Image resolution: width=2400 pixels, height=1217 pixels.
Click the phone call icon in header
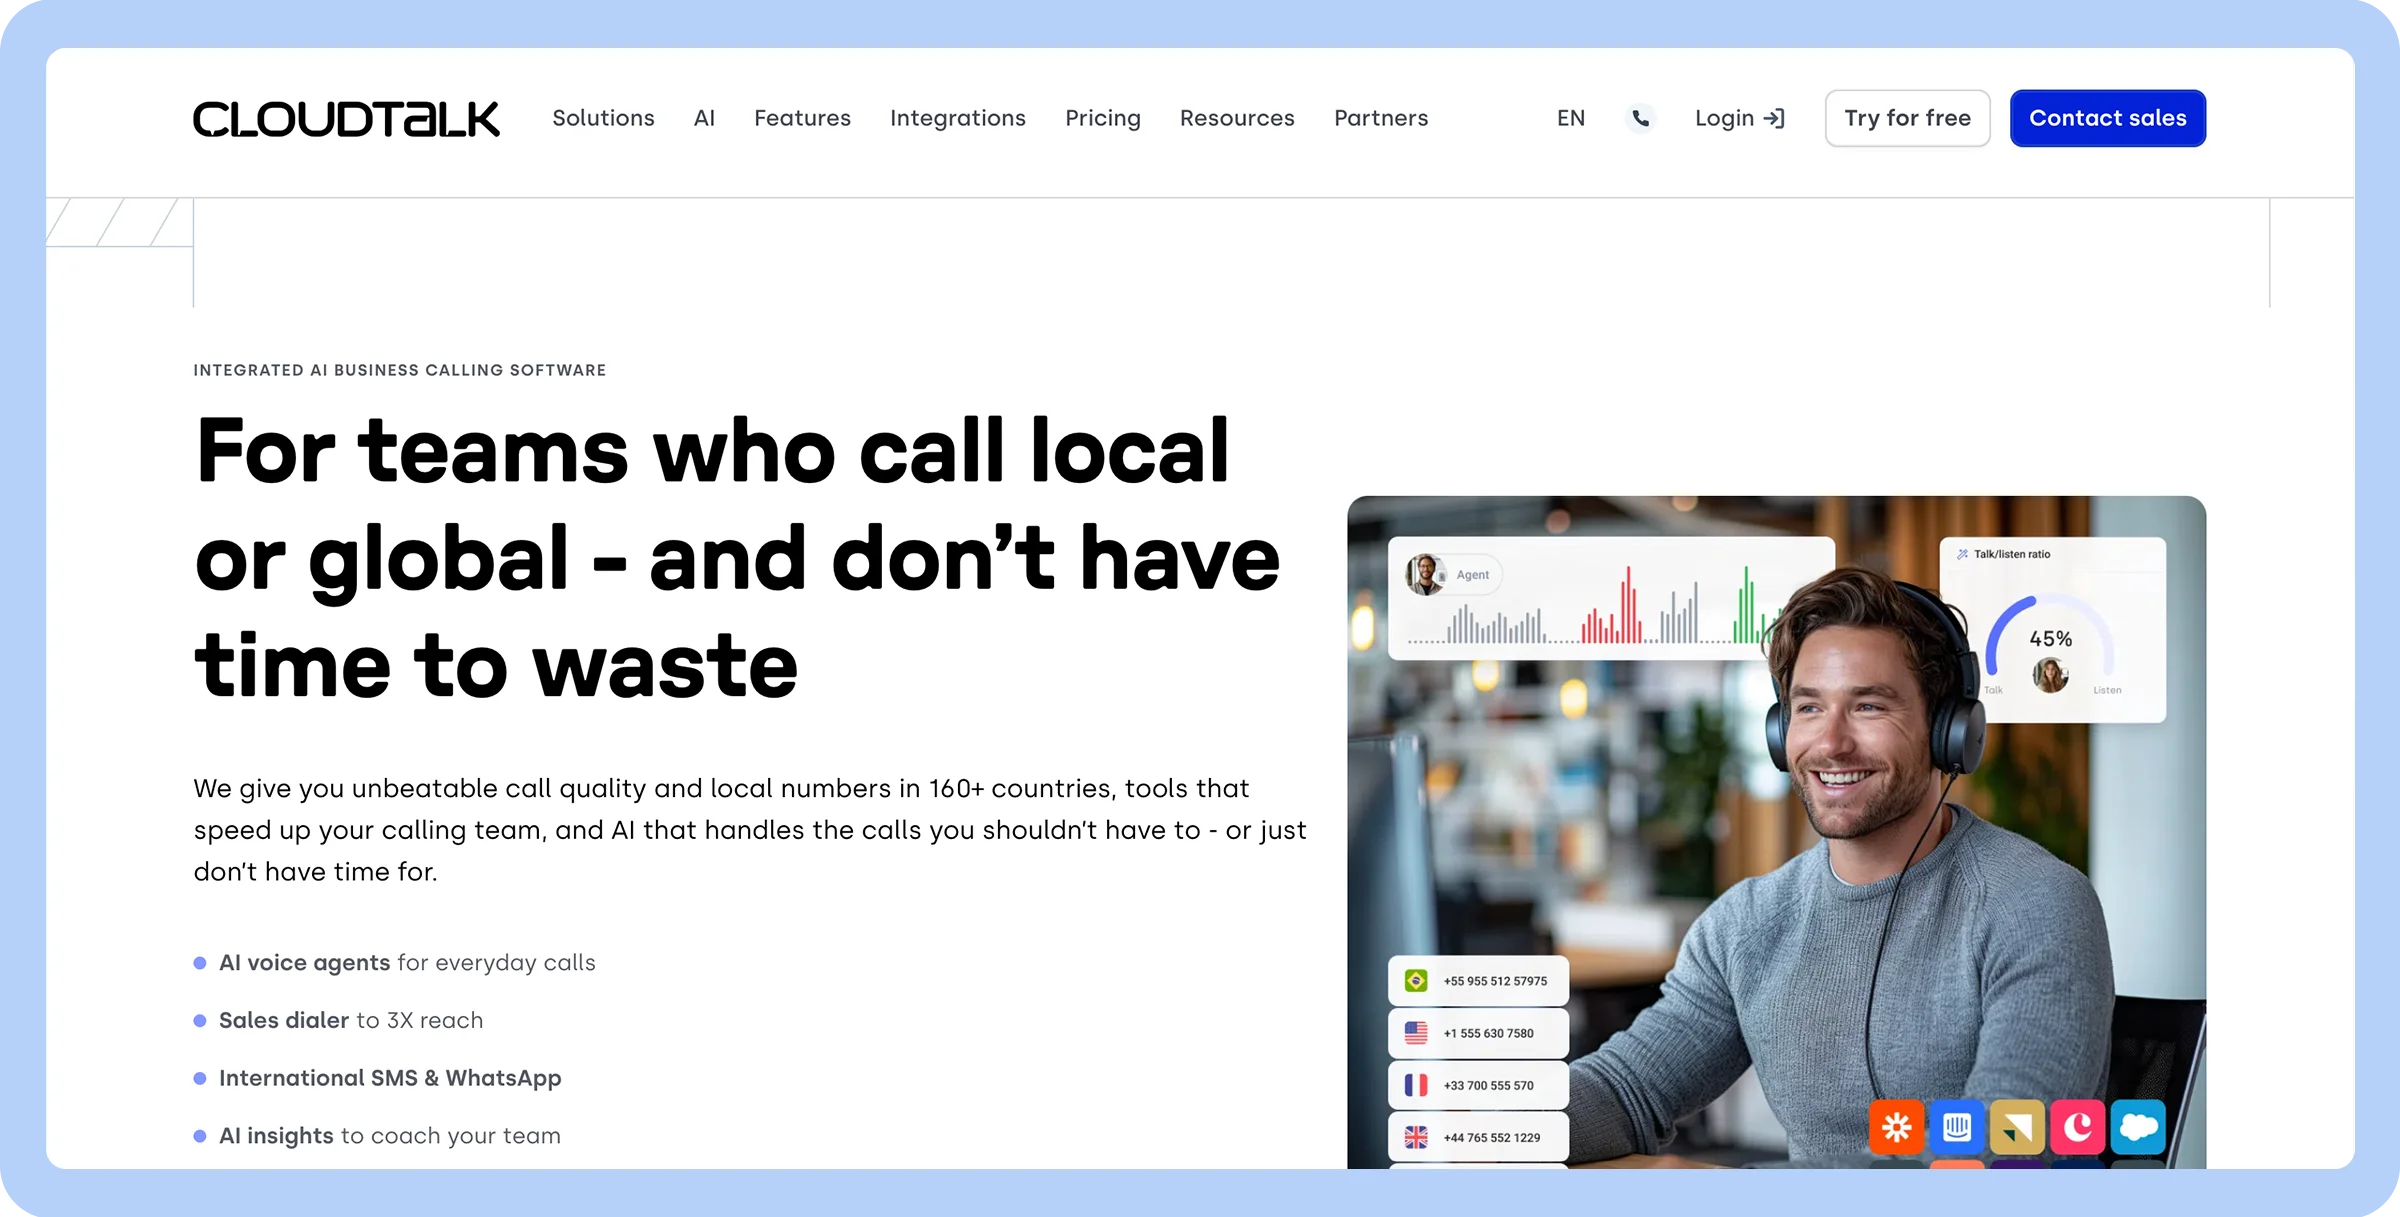point(1640,118)
